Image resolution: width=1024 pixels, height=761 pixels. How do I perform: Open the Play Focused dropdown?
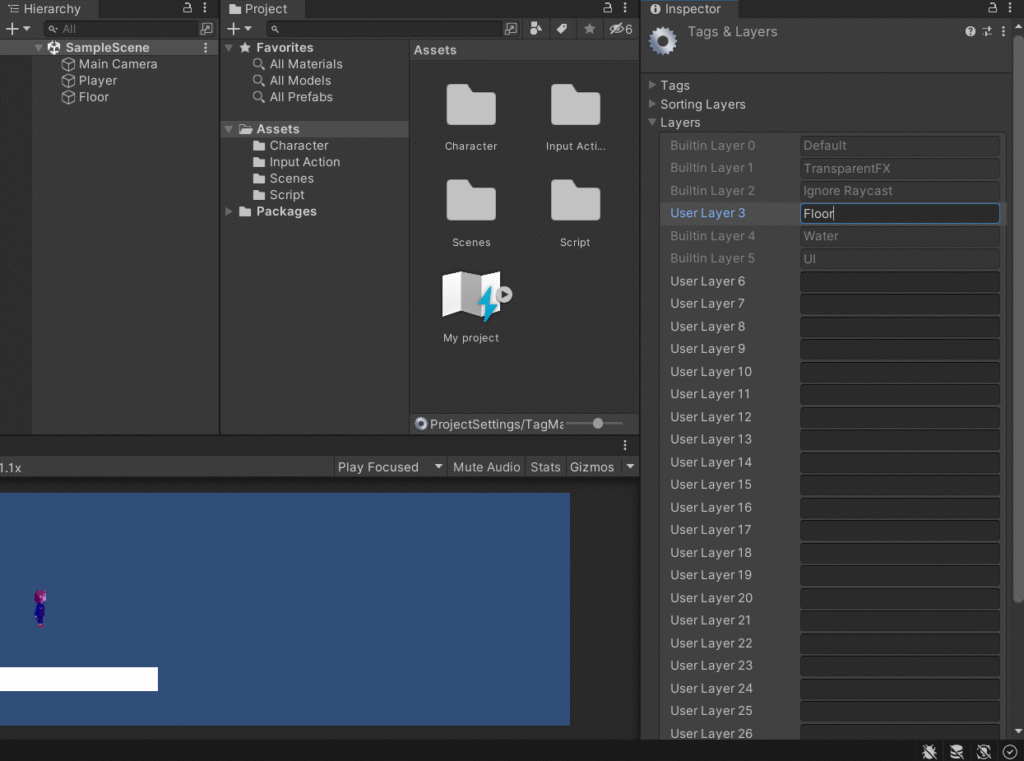(390, 467)
